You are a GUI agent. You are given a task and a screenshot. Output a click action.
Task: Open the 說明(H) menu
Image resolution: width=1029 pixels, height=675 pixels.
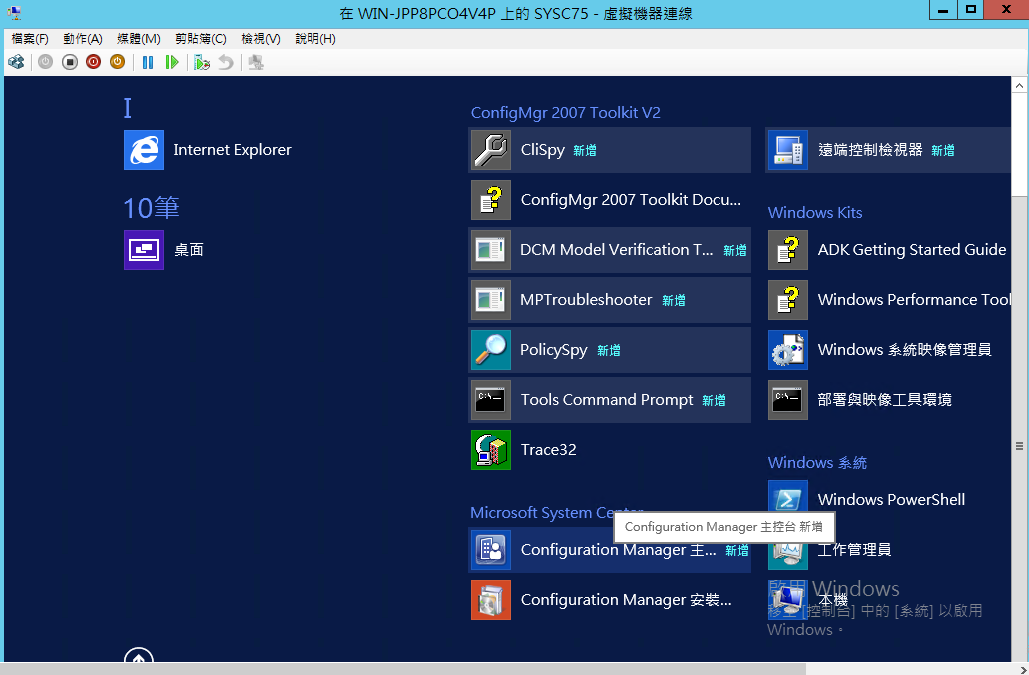pos(315,39)
